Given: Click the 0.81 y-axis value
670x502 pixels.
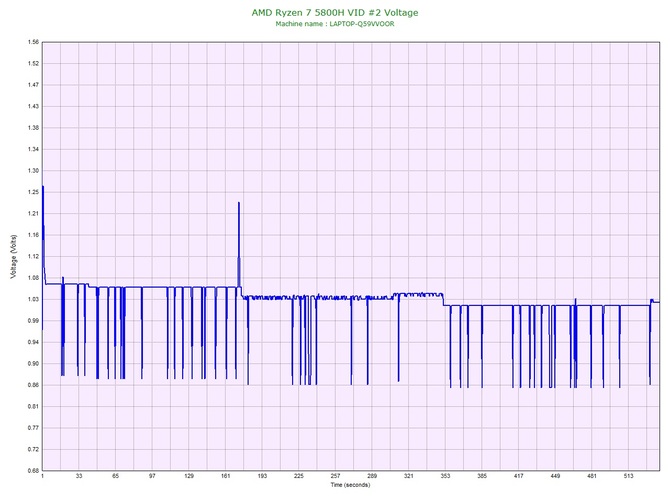Looking at the screenshot, I should [33, 406].
